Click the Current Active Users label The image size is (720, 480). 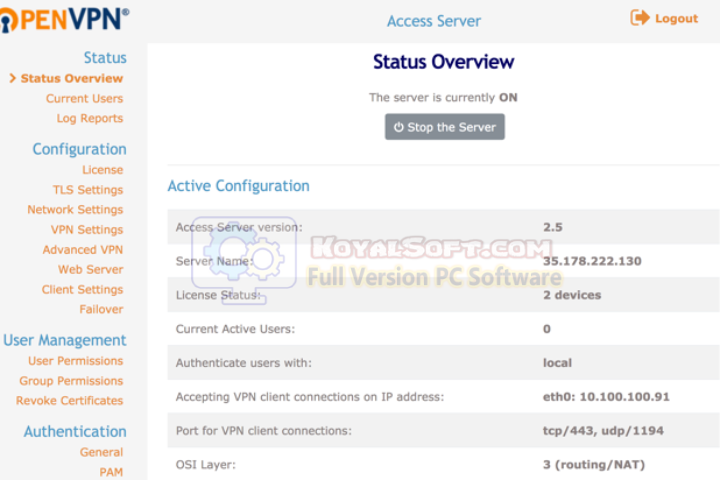[235, 329]
